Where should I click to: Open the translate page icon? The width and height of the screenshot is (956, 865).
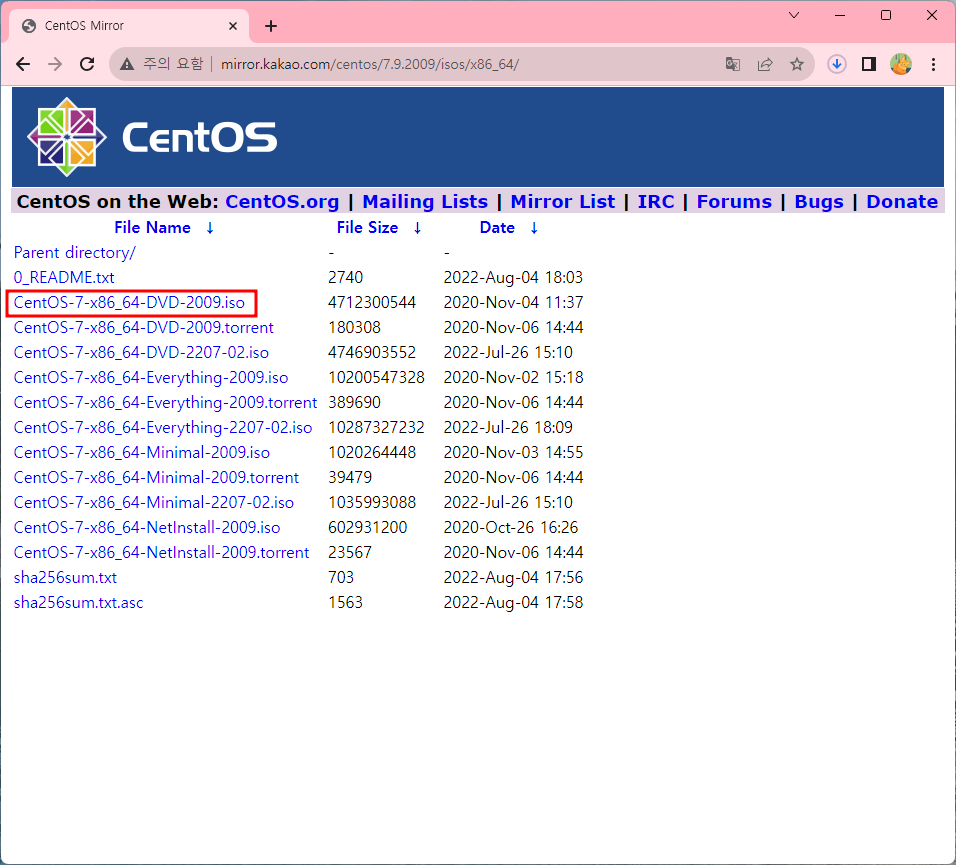[733, 64]
